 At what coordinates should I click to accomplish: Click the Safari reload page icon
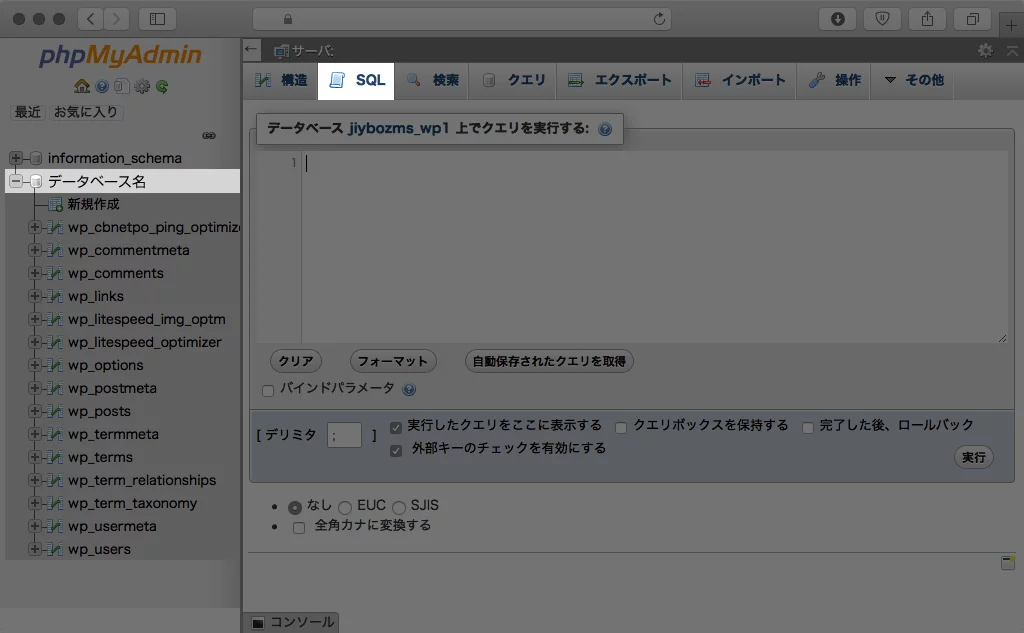click(659, 19)
